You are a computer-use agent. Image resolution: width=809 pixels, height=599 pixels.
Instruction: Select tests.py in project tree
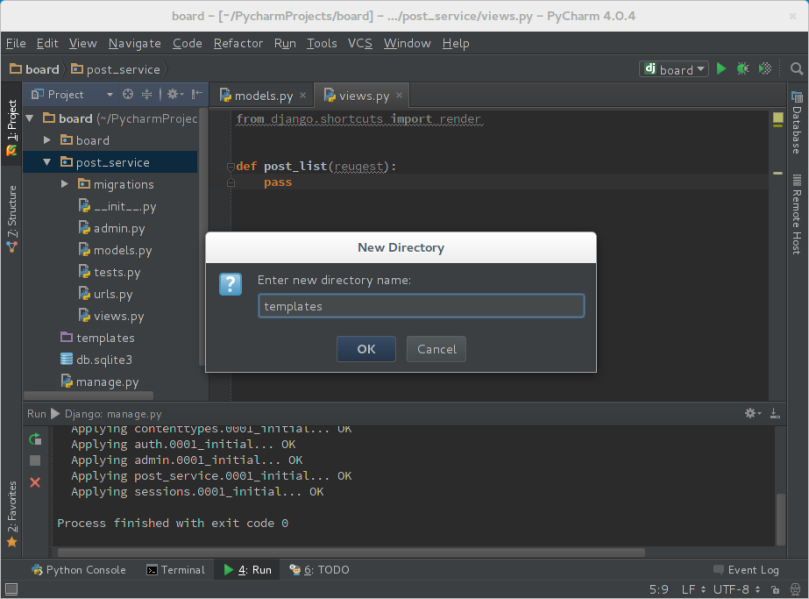pos(110,272)
